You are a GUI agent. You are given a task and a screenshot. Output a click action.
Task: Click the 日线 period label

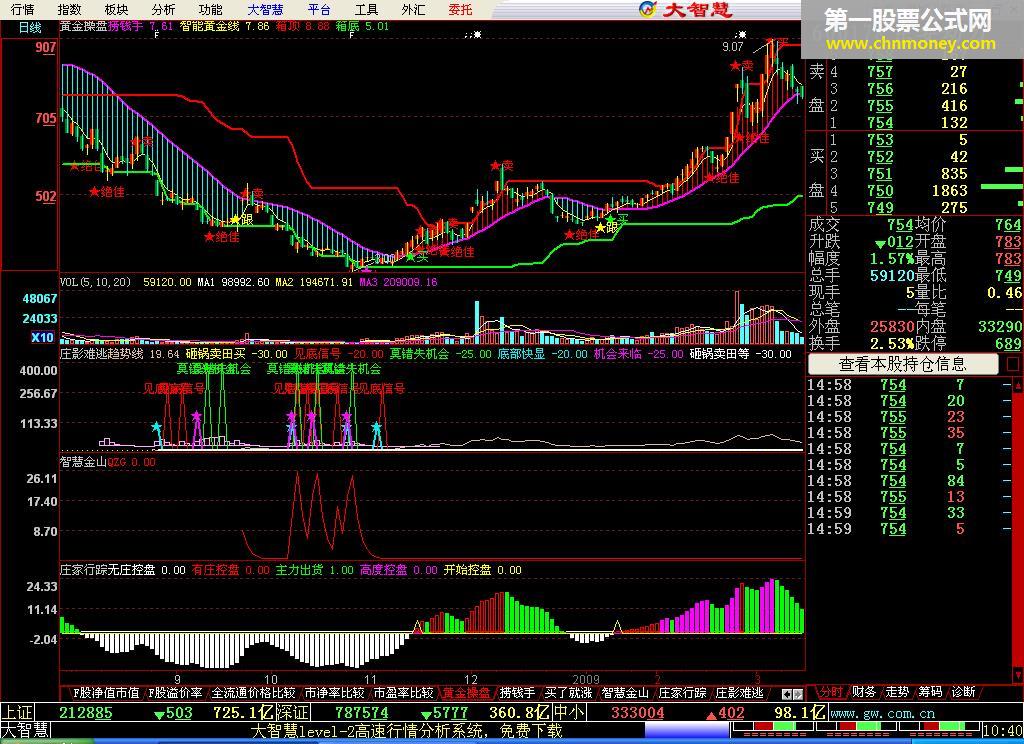coord(29,27)
